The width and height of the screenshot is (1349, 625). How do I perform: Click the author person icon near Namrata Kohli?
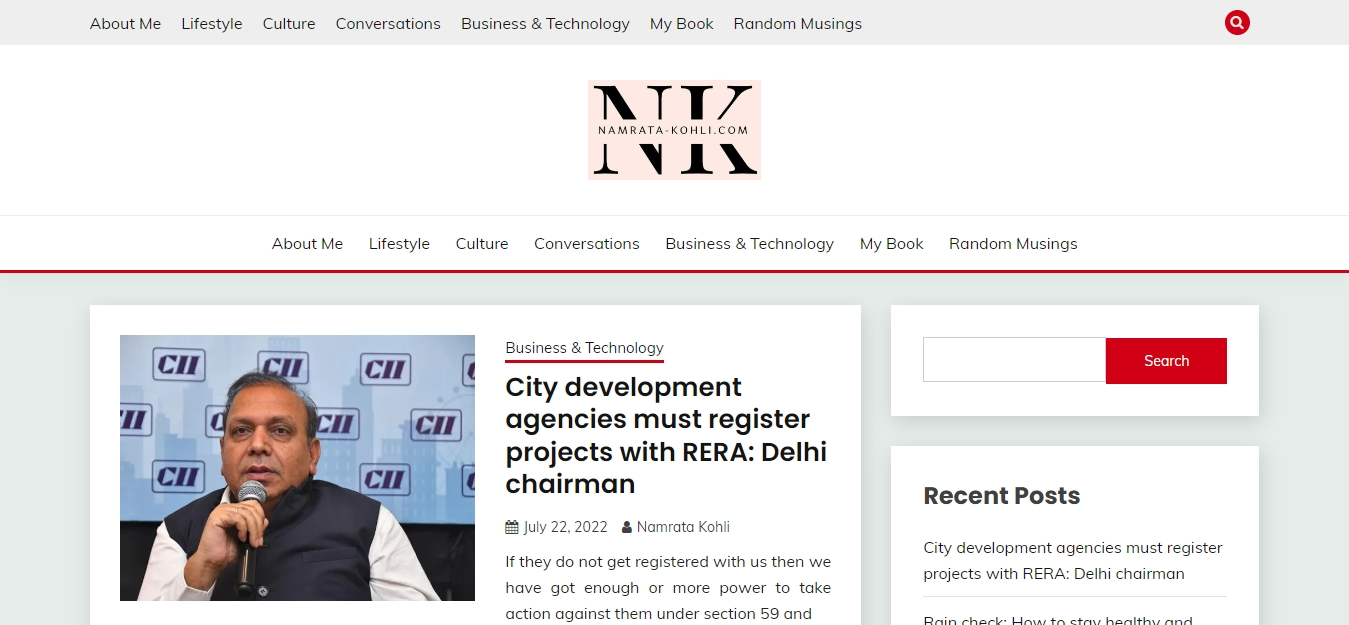tap(627, 527)
